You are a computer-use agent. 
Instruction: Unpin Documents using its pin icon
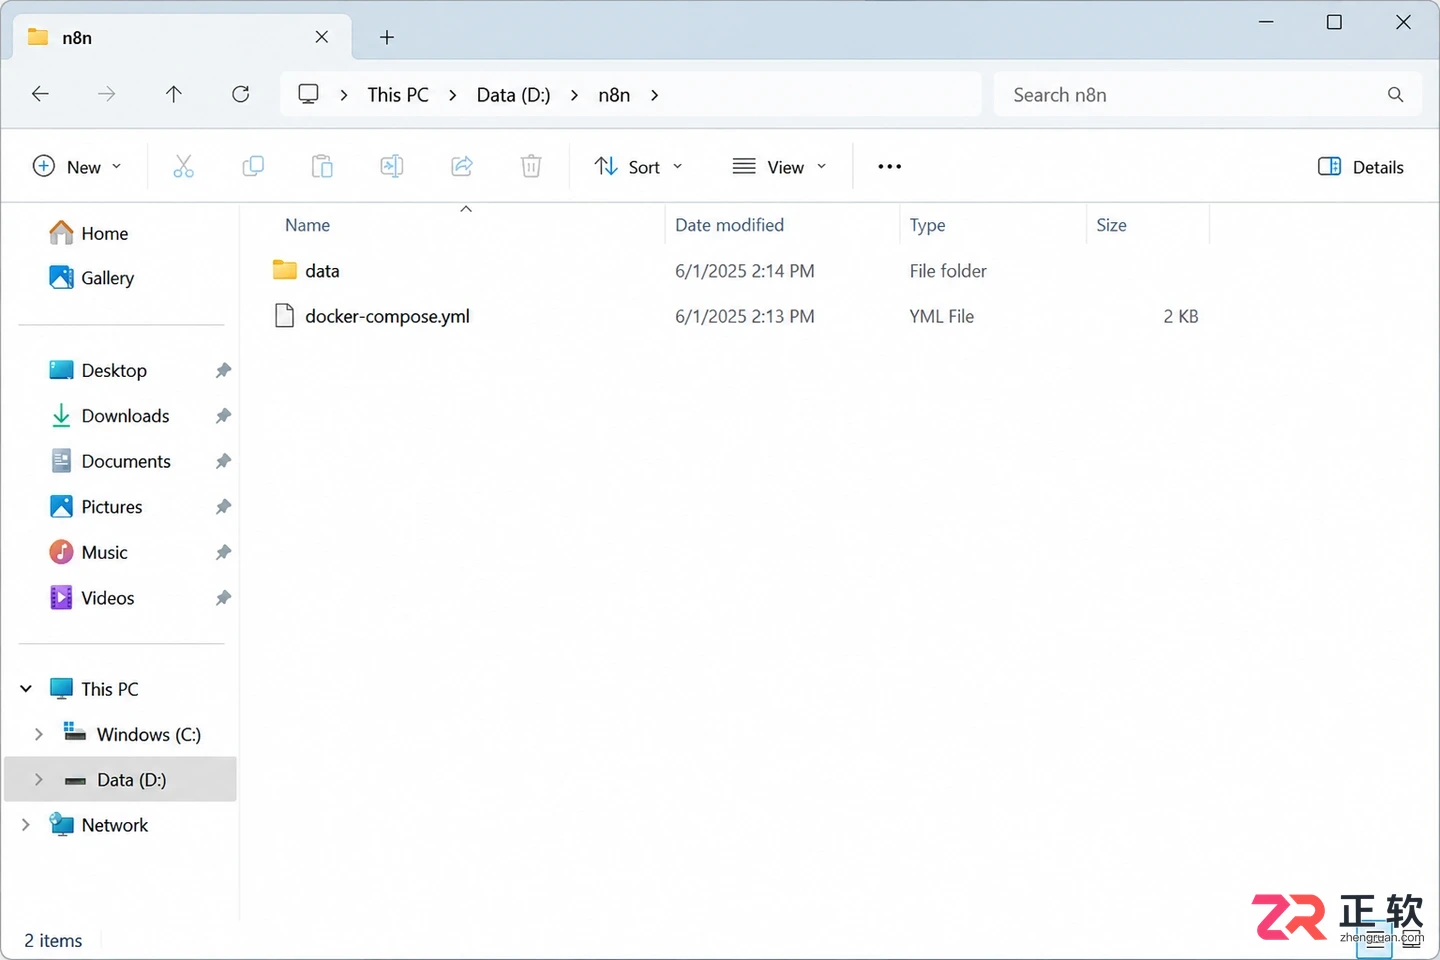point(223,462)
